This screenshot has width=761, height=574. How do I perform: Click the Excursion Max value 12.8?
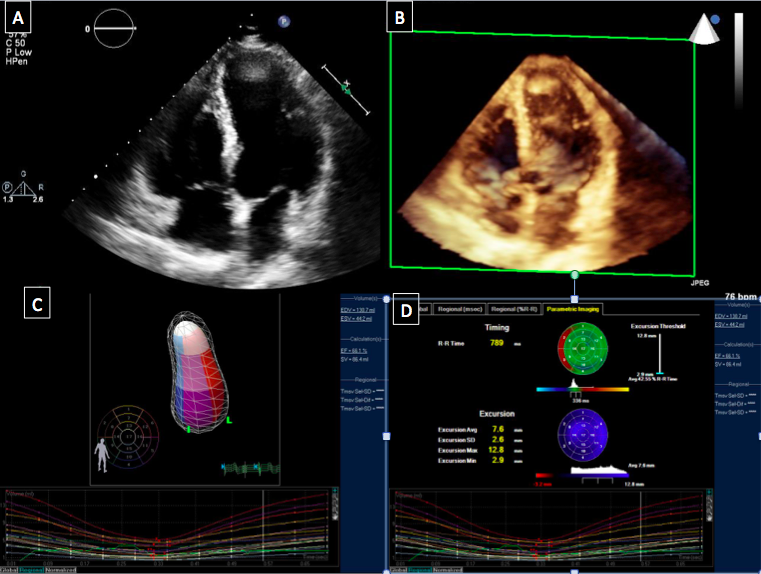pyautogui.click(x=496, y=450)
